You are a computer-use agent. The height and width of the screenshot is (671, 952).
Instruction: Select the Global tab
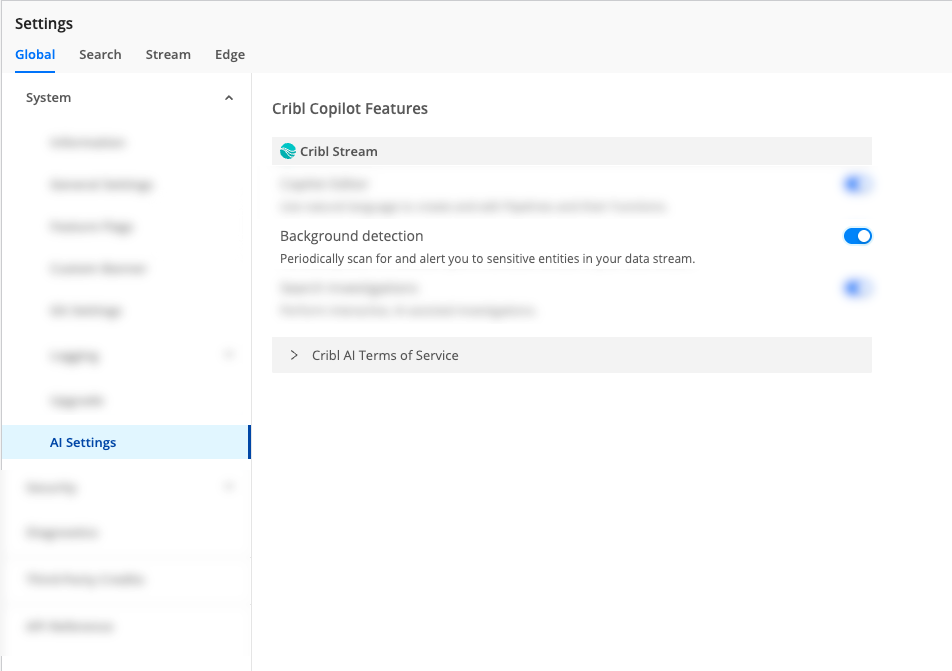coord(35,55)
